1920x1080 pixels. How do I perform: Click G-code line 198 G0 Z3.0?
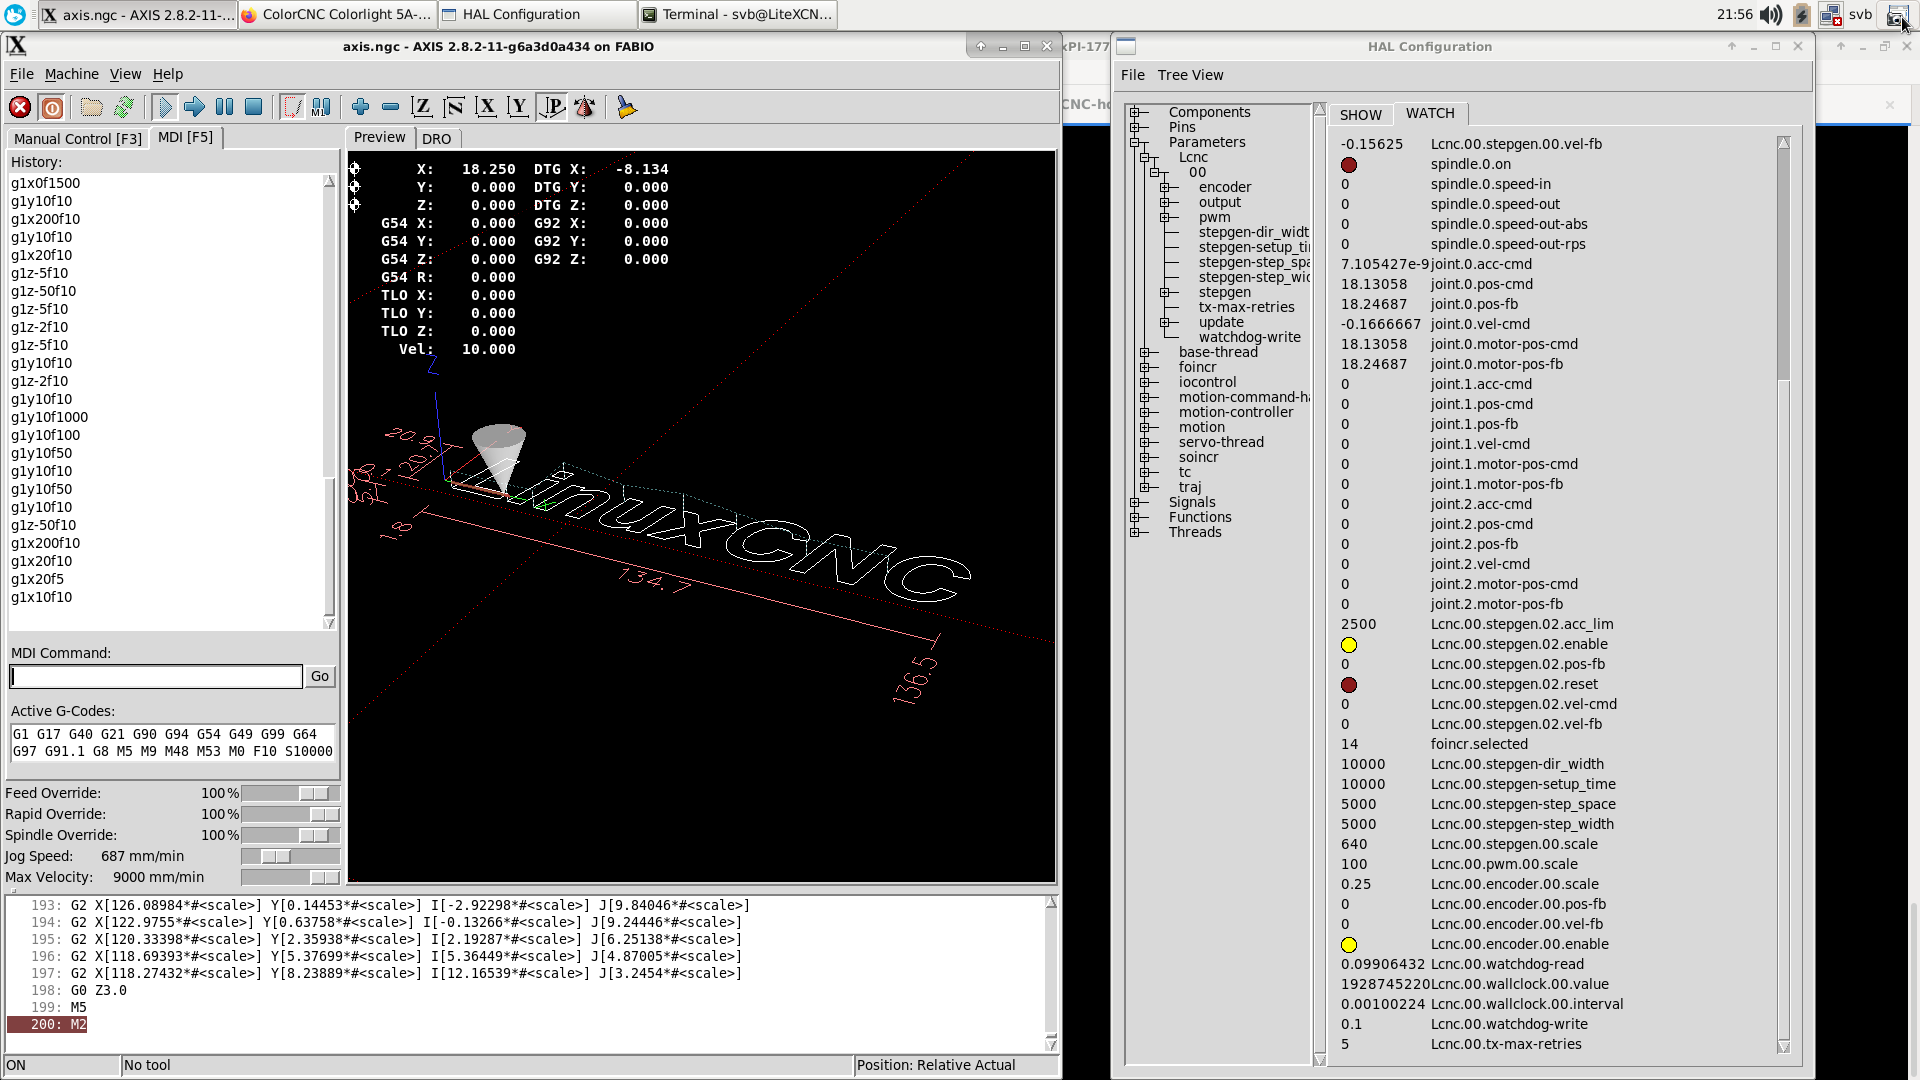pos(99,990)
